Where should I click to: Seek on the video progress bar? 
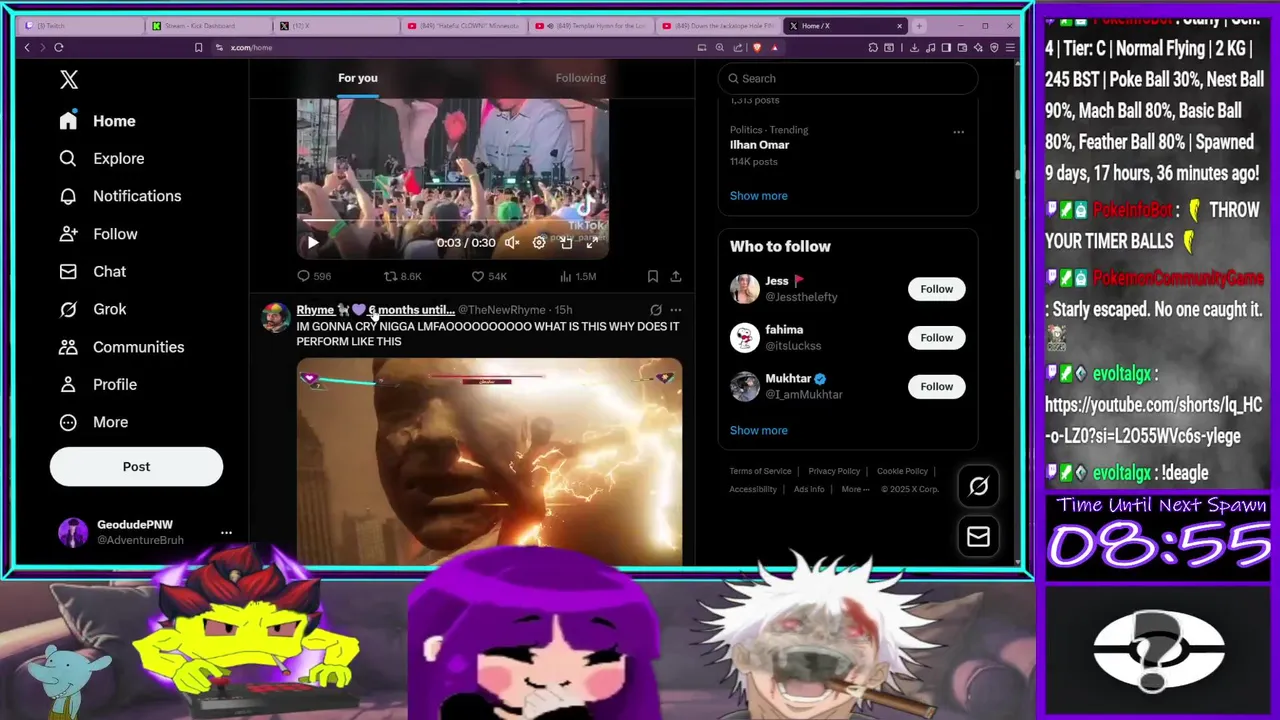452,221
